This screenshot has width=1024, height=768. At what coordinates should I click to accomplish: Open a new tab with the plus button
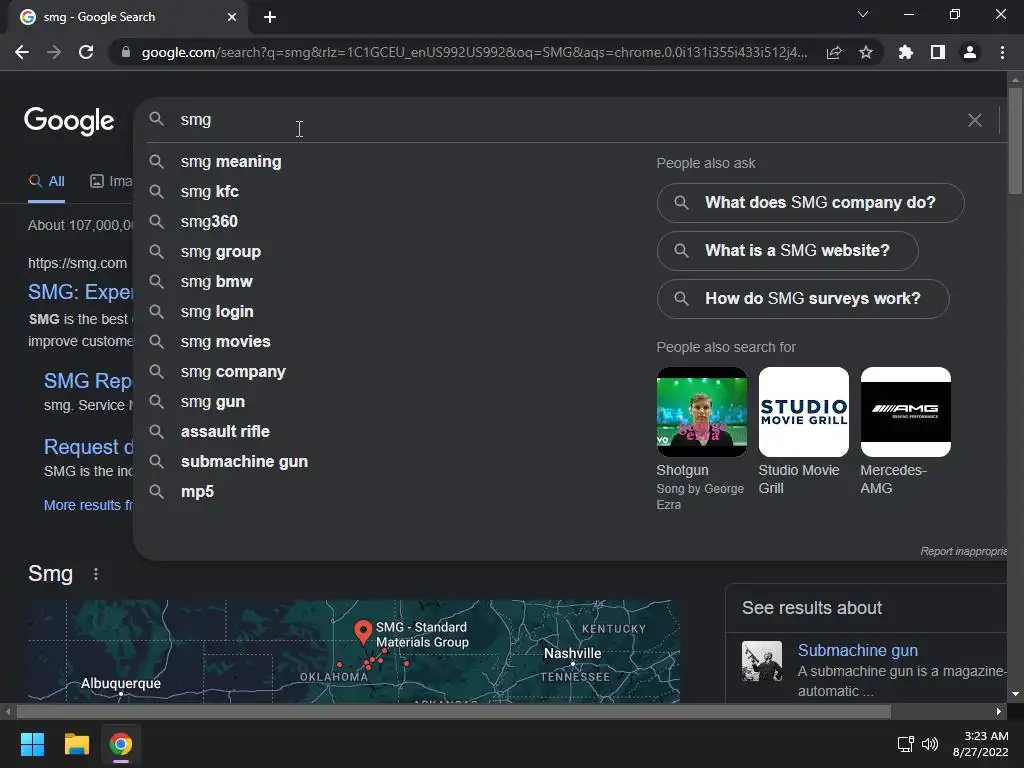tap(270, 17)
